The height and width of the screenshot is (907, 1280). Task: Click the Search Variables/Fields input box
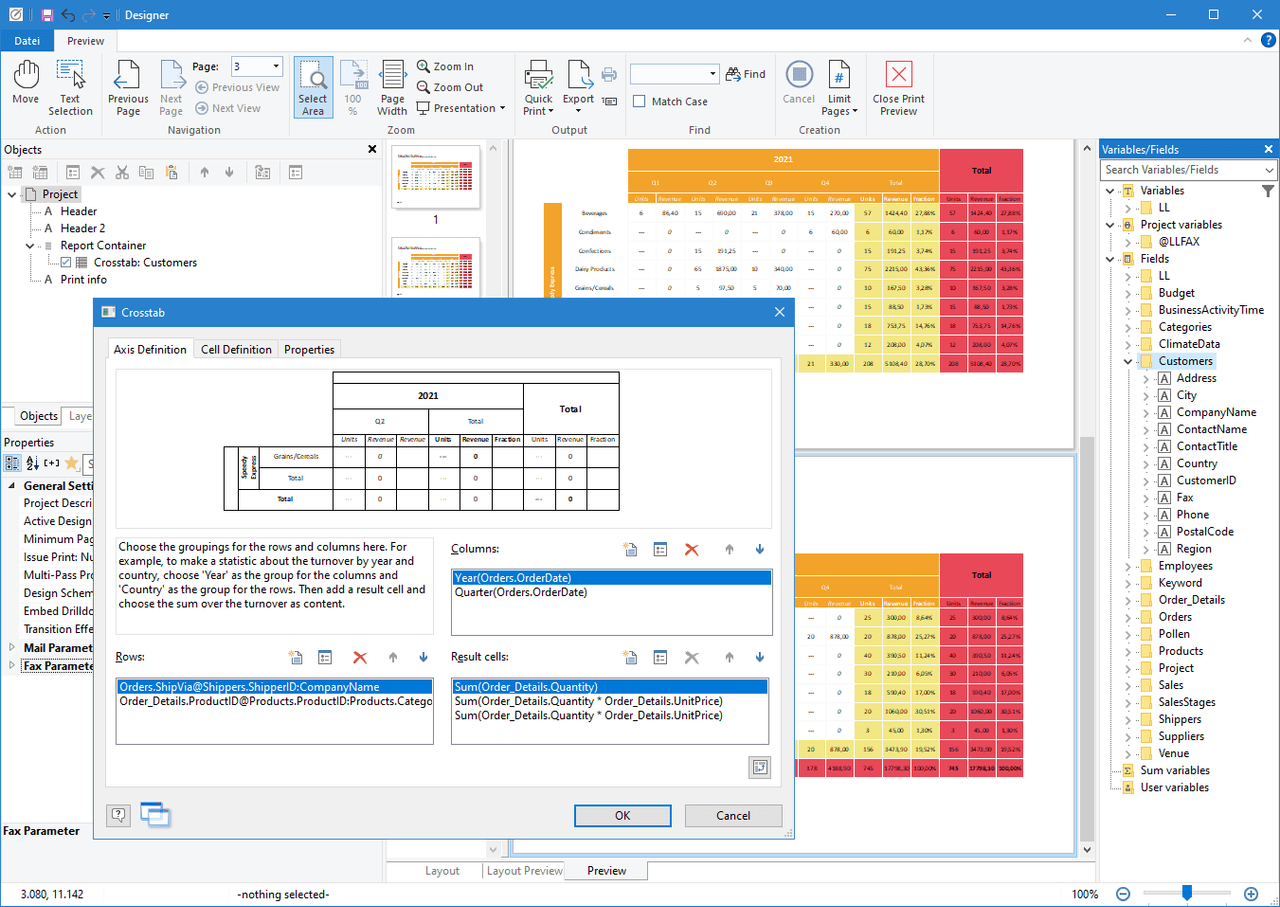1180,170
